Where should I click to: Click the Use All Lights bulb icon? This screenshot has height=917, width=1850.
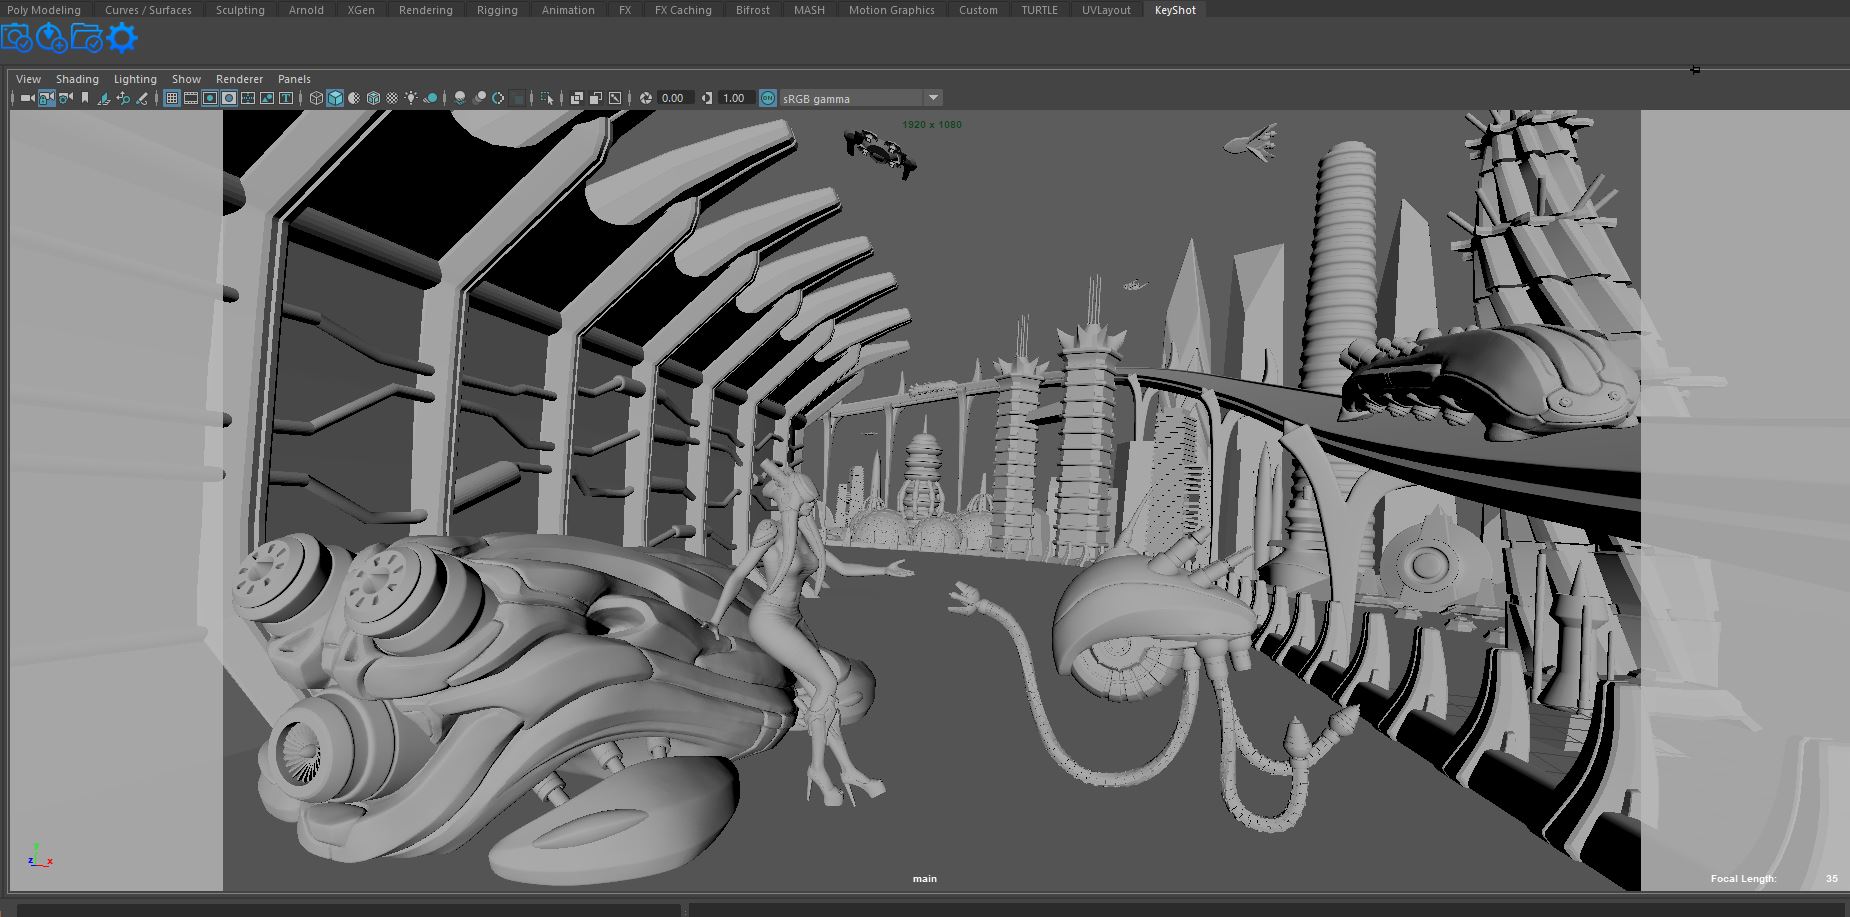tap(411, 98)
